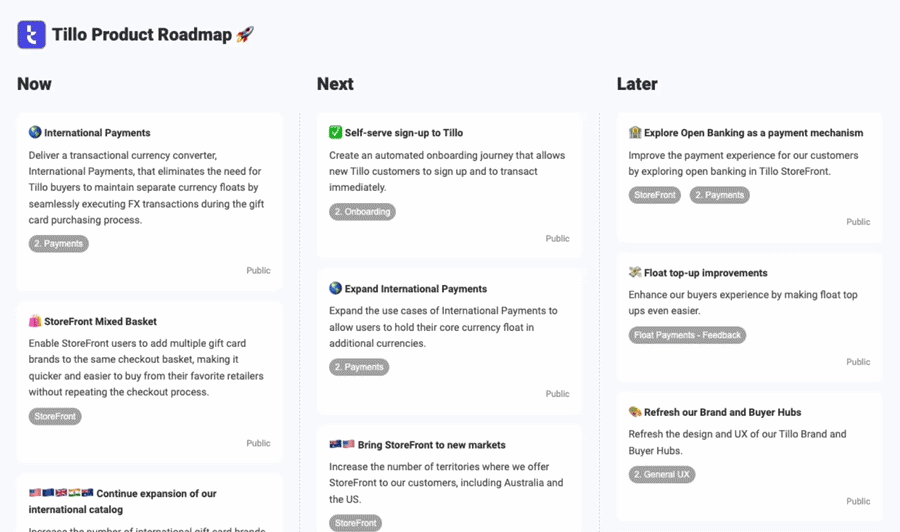Click the Next column heading

335,84
